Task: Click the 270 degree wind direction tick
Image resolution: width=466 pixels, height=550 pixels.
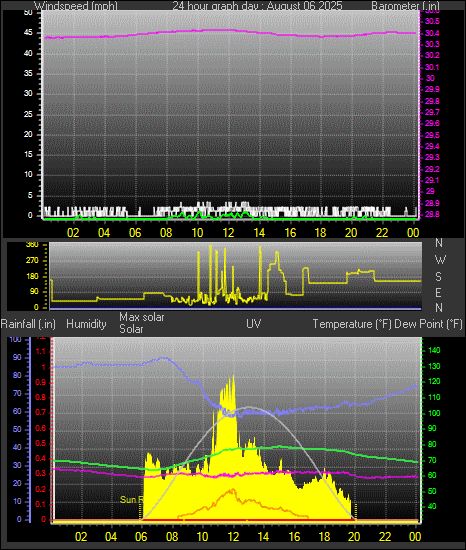Action: (x=32, y=261)
